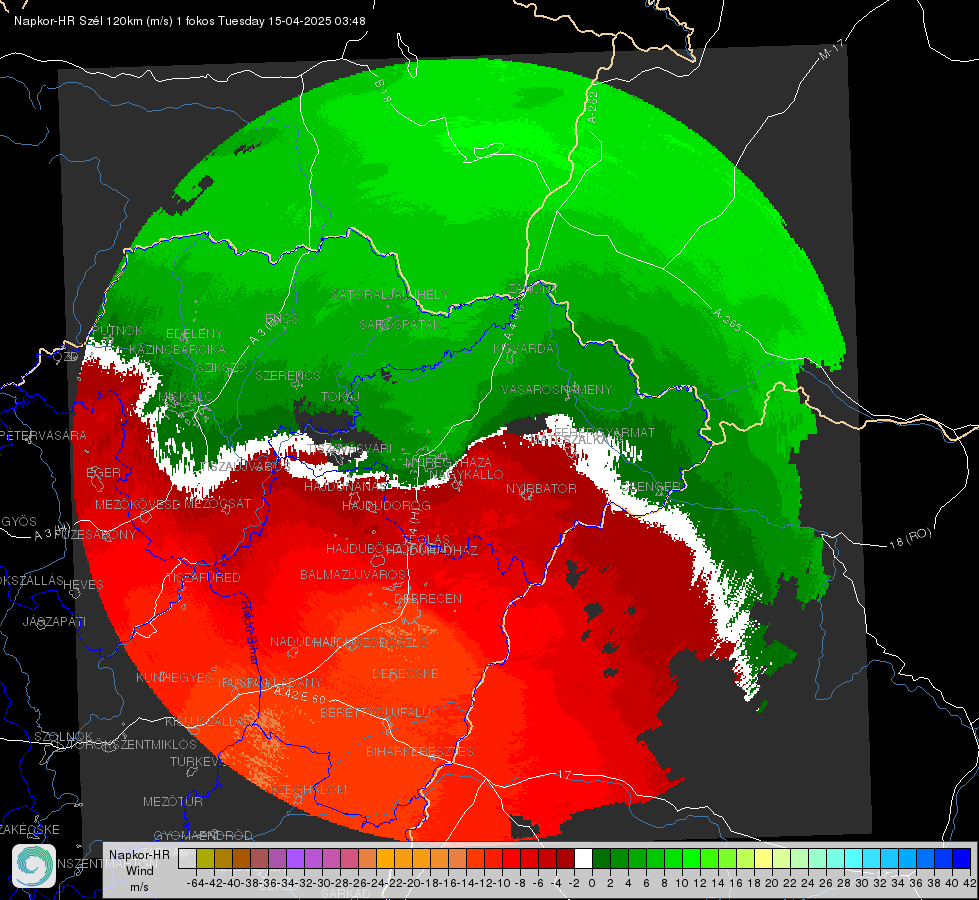
Task: Click the KUNHEGYES city label
Action: pyautogui.click(x=174, y=677)
